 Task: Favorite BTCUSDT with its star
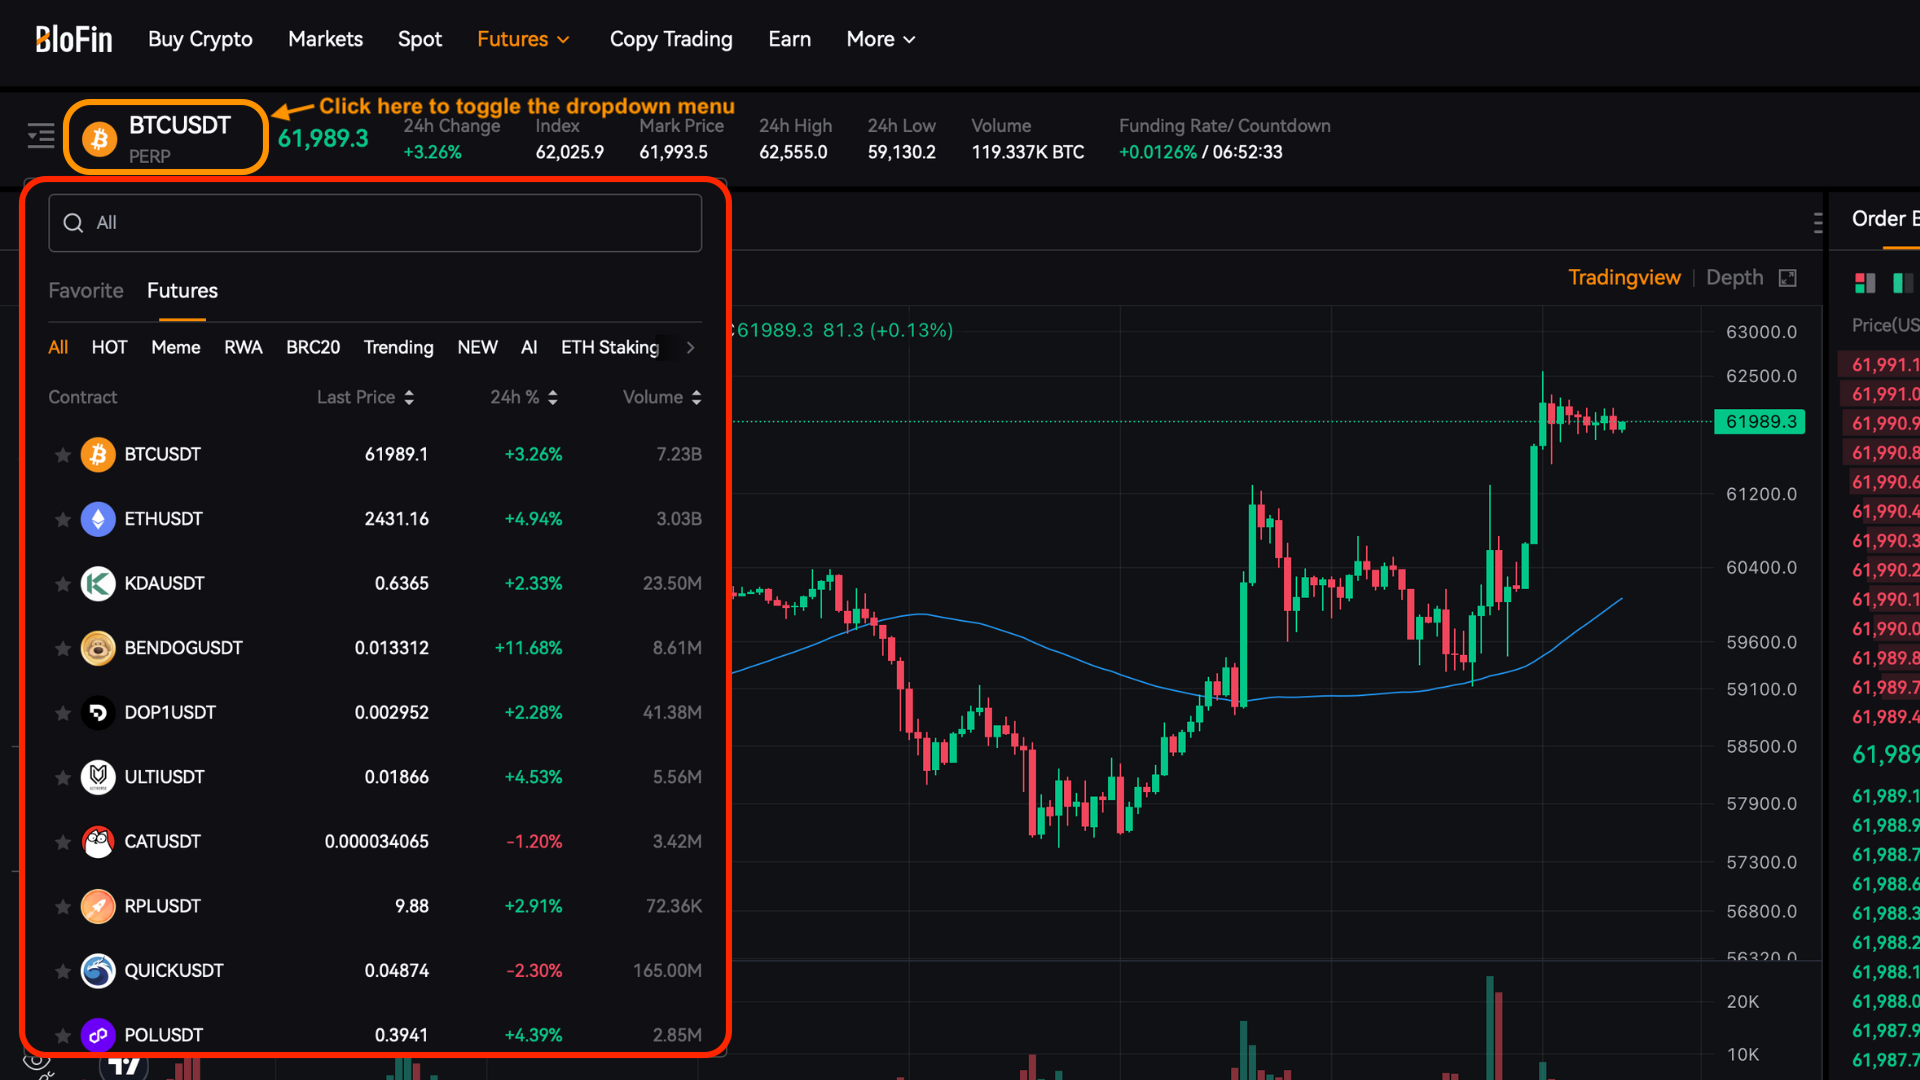click(x=62, y=455)
